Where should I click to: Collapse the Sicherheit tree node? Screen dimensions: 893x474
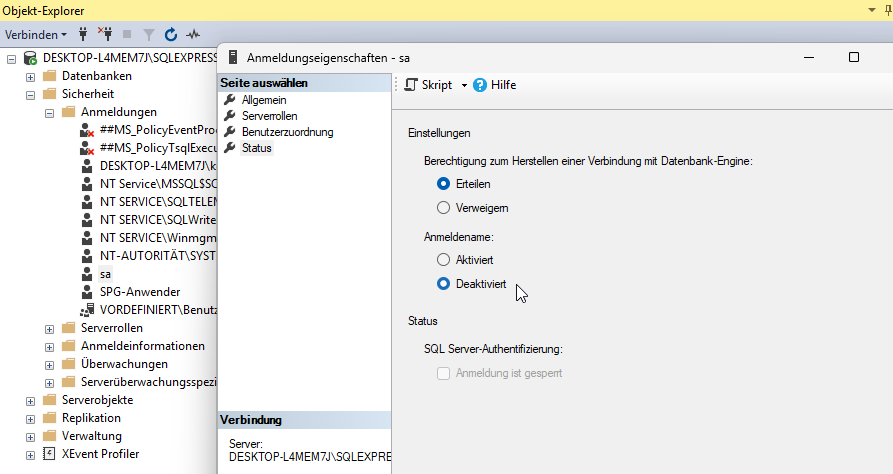coord(31,94)
